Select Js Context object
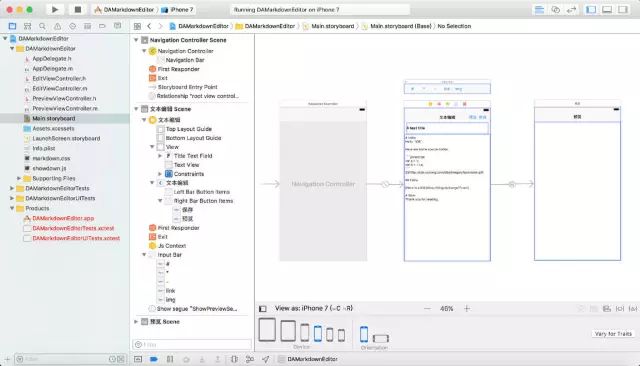The width and height of the screenshot is (640, 366). click(171, 246)
